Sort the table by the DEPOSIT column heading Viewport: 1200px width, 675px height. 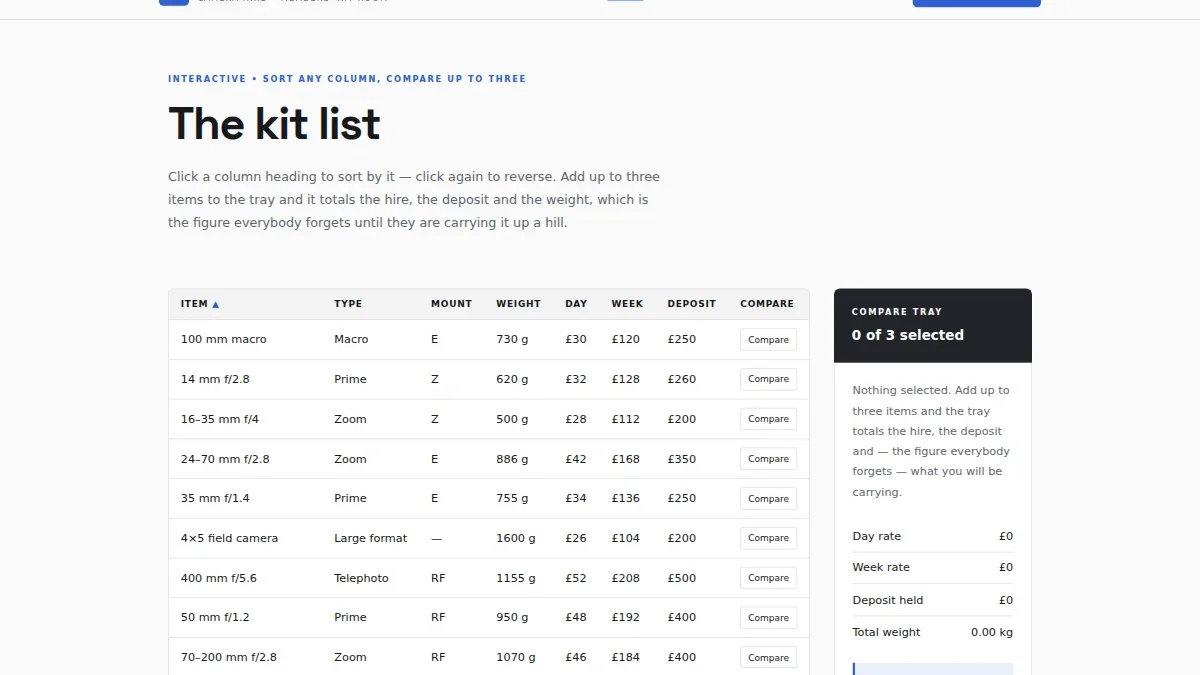tap(692, 304)
